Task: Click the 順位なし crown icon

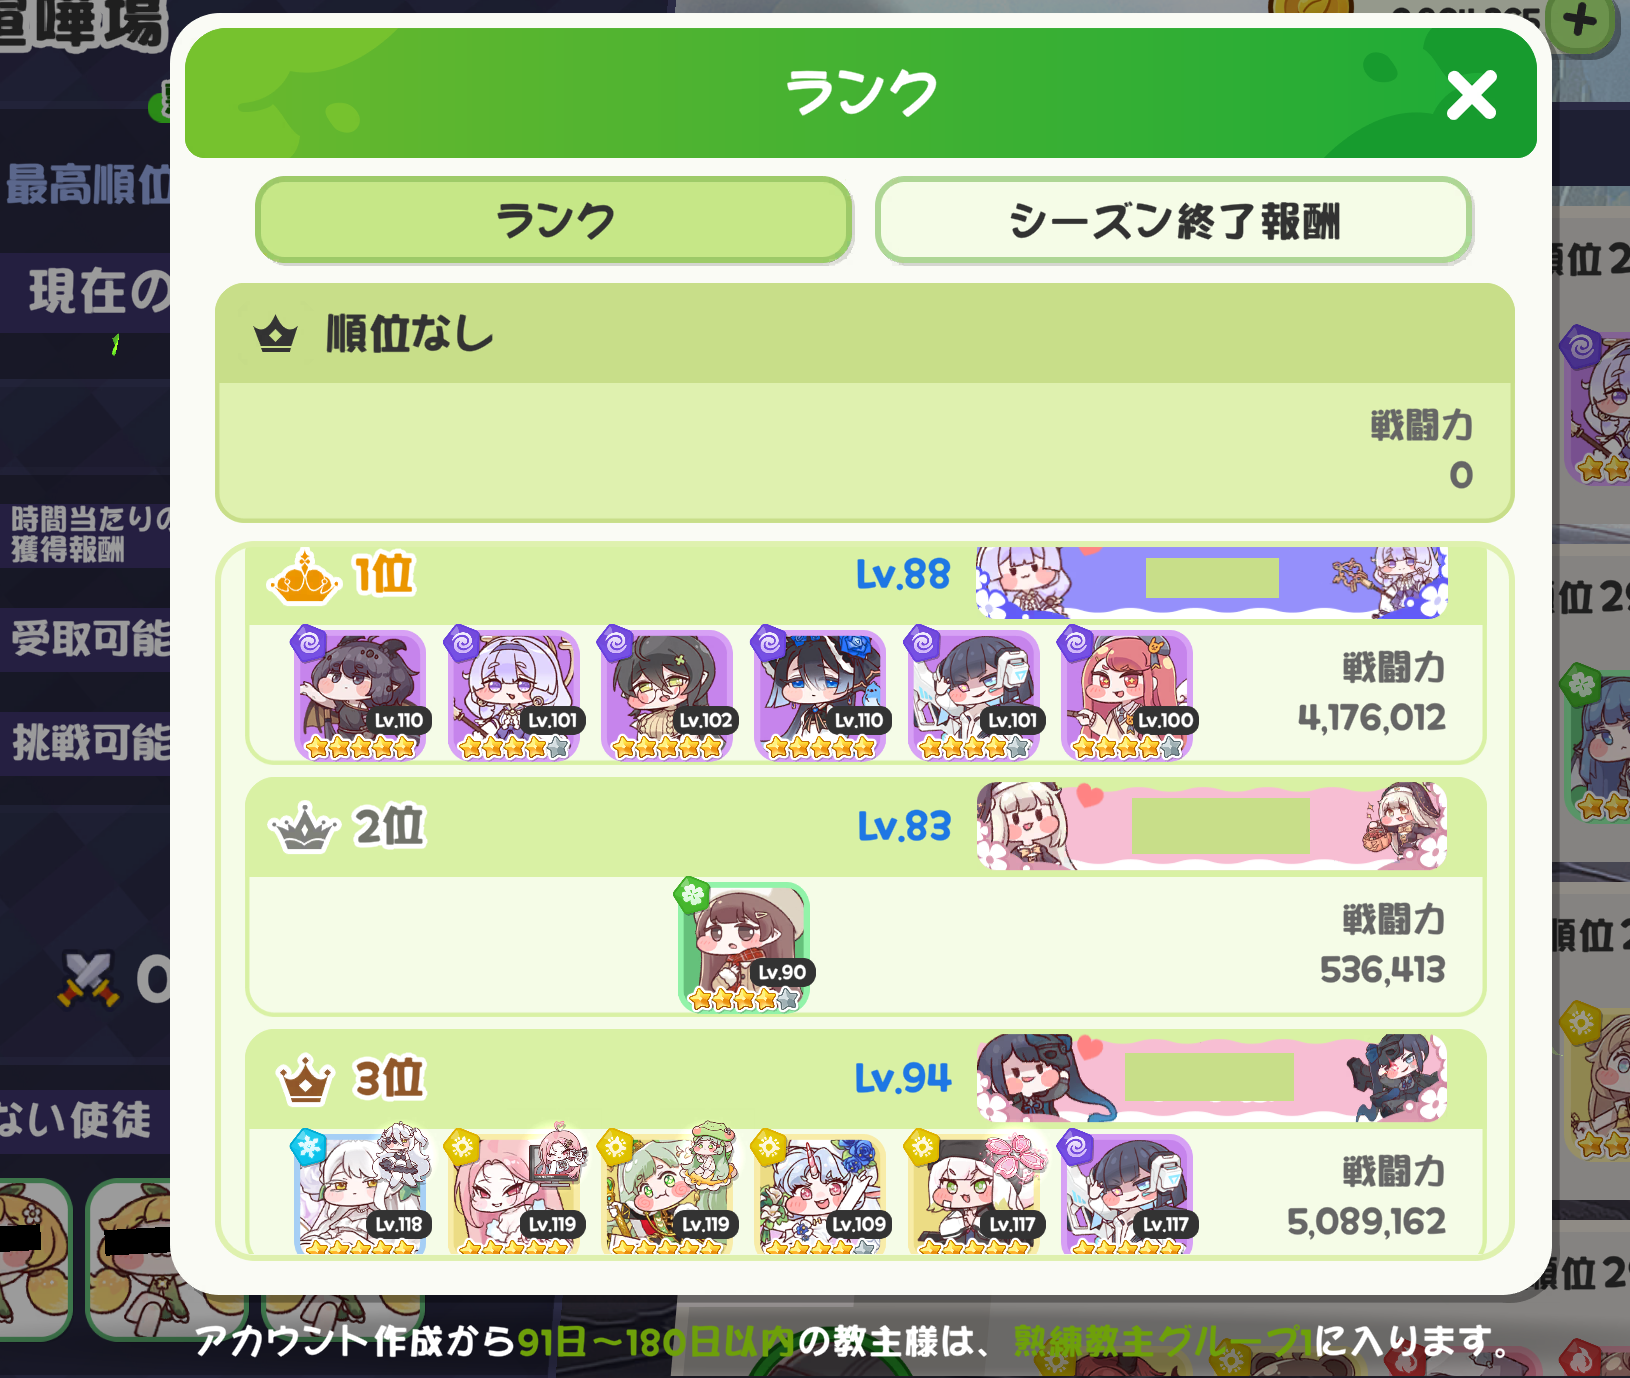Action: pyautogui.click(x=275, y=335)
